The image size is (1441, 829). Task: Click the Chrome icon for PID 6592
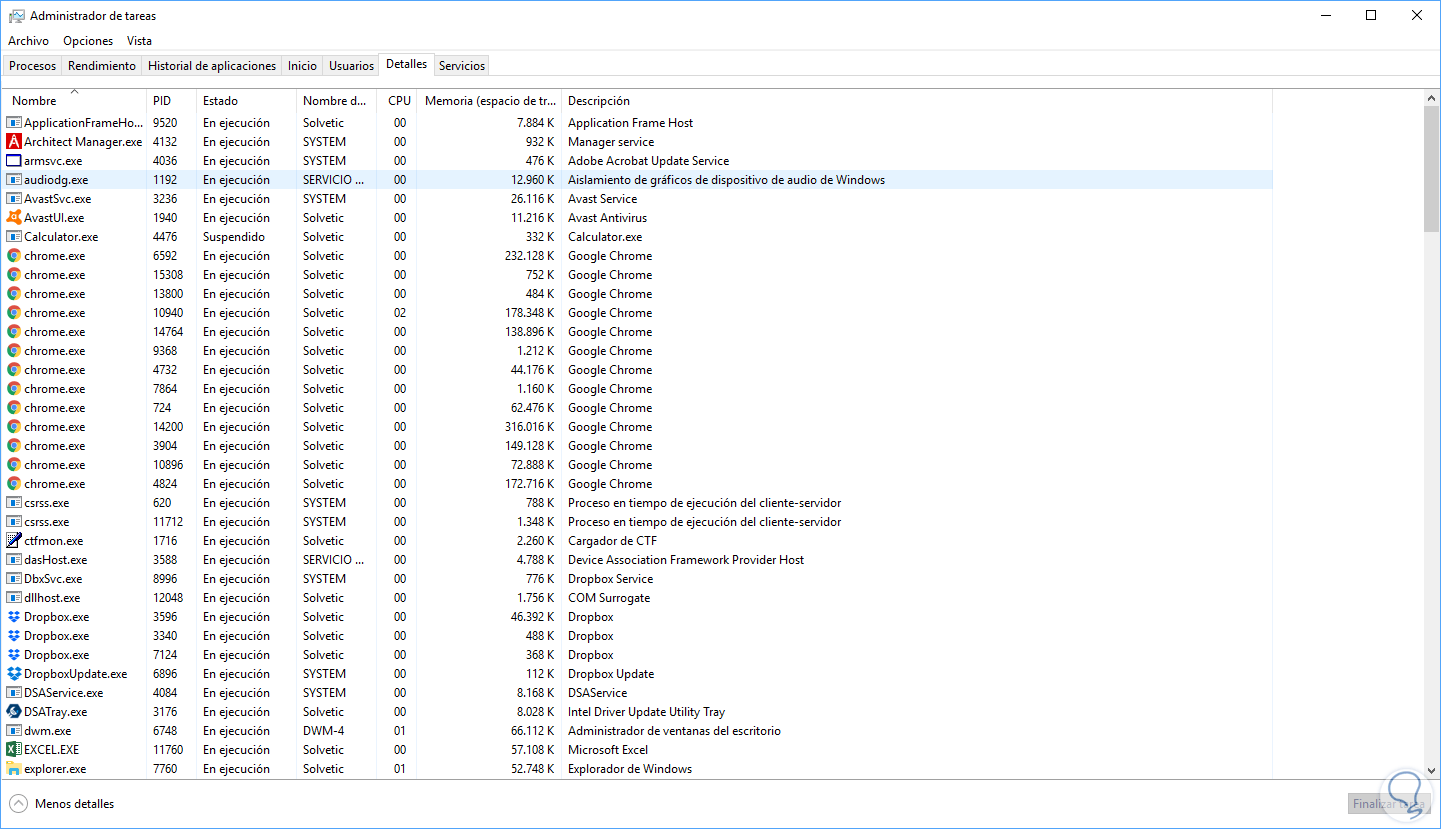[14, 256]
